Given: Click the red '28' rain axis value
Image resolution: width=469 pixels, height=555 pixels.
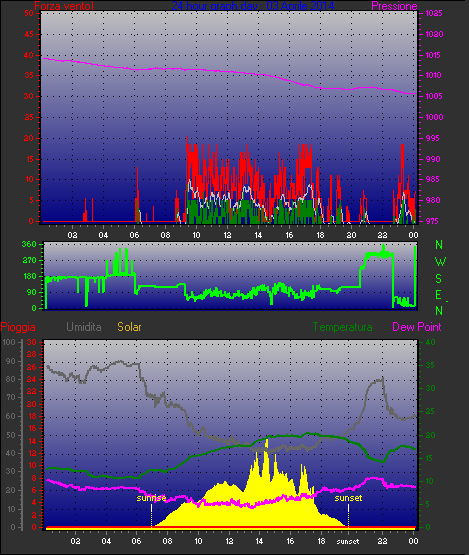Looking at the screenshot, I should pyautogui.click(x=32, y=355).
